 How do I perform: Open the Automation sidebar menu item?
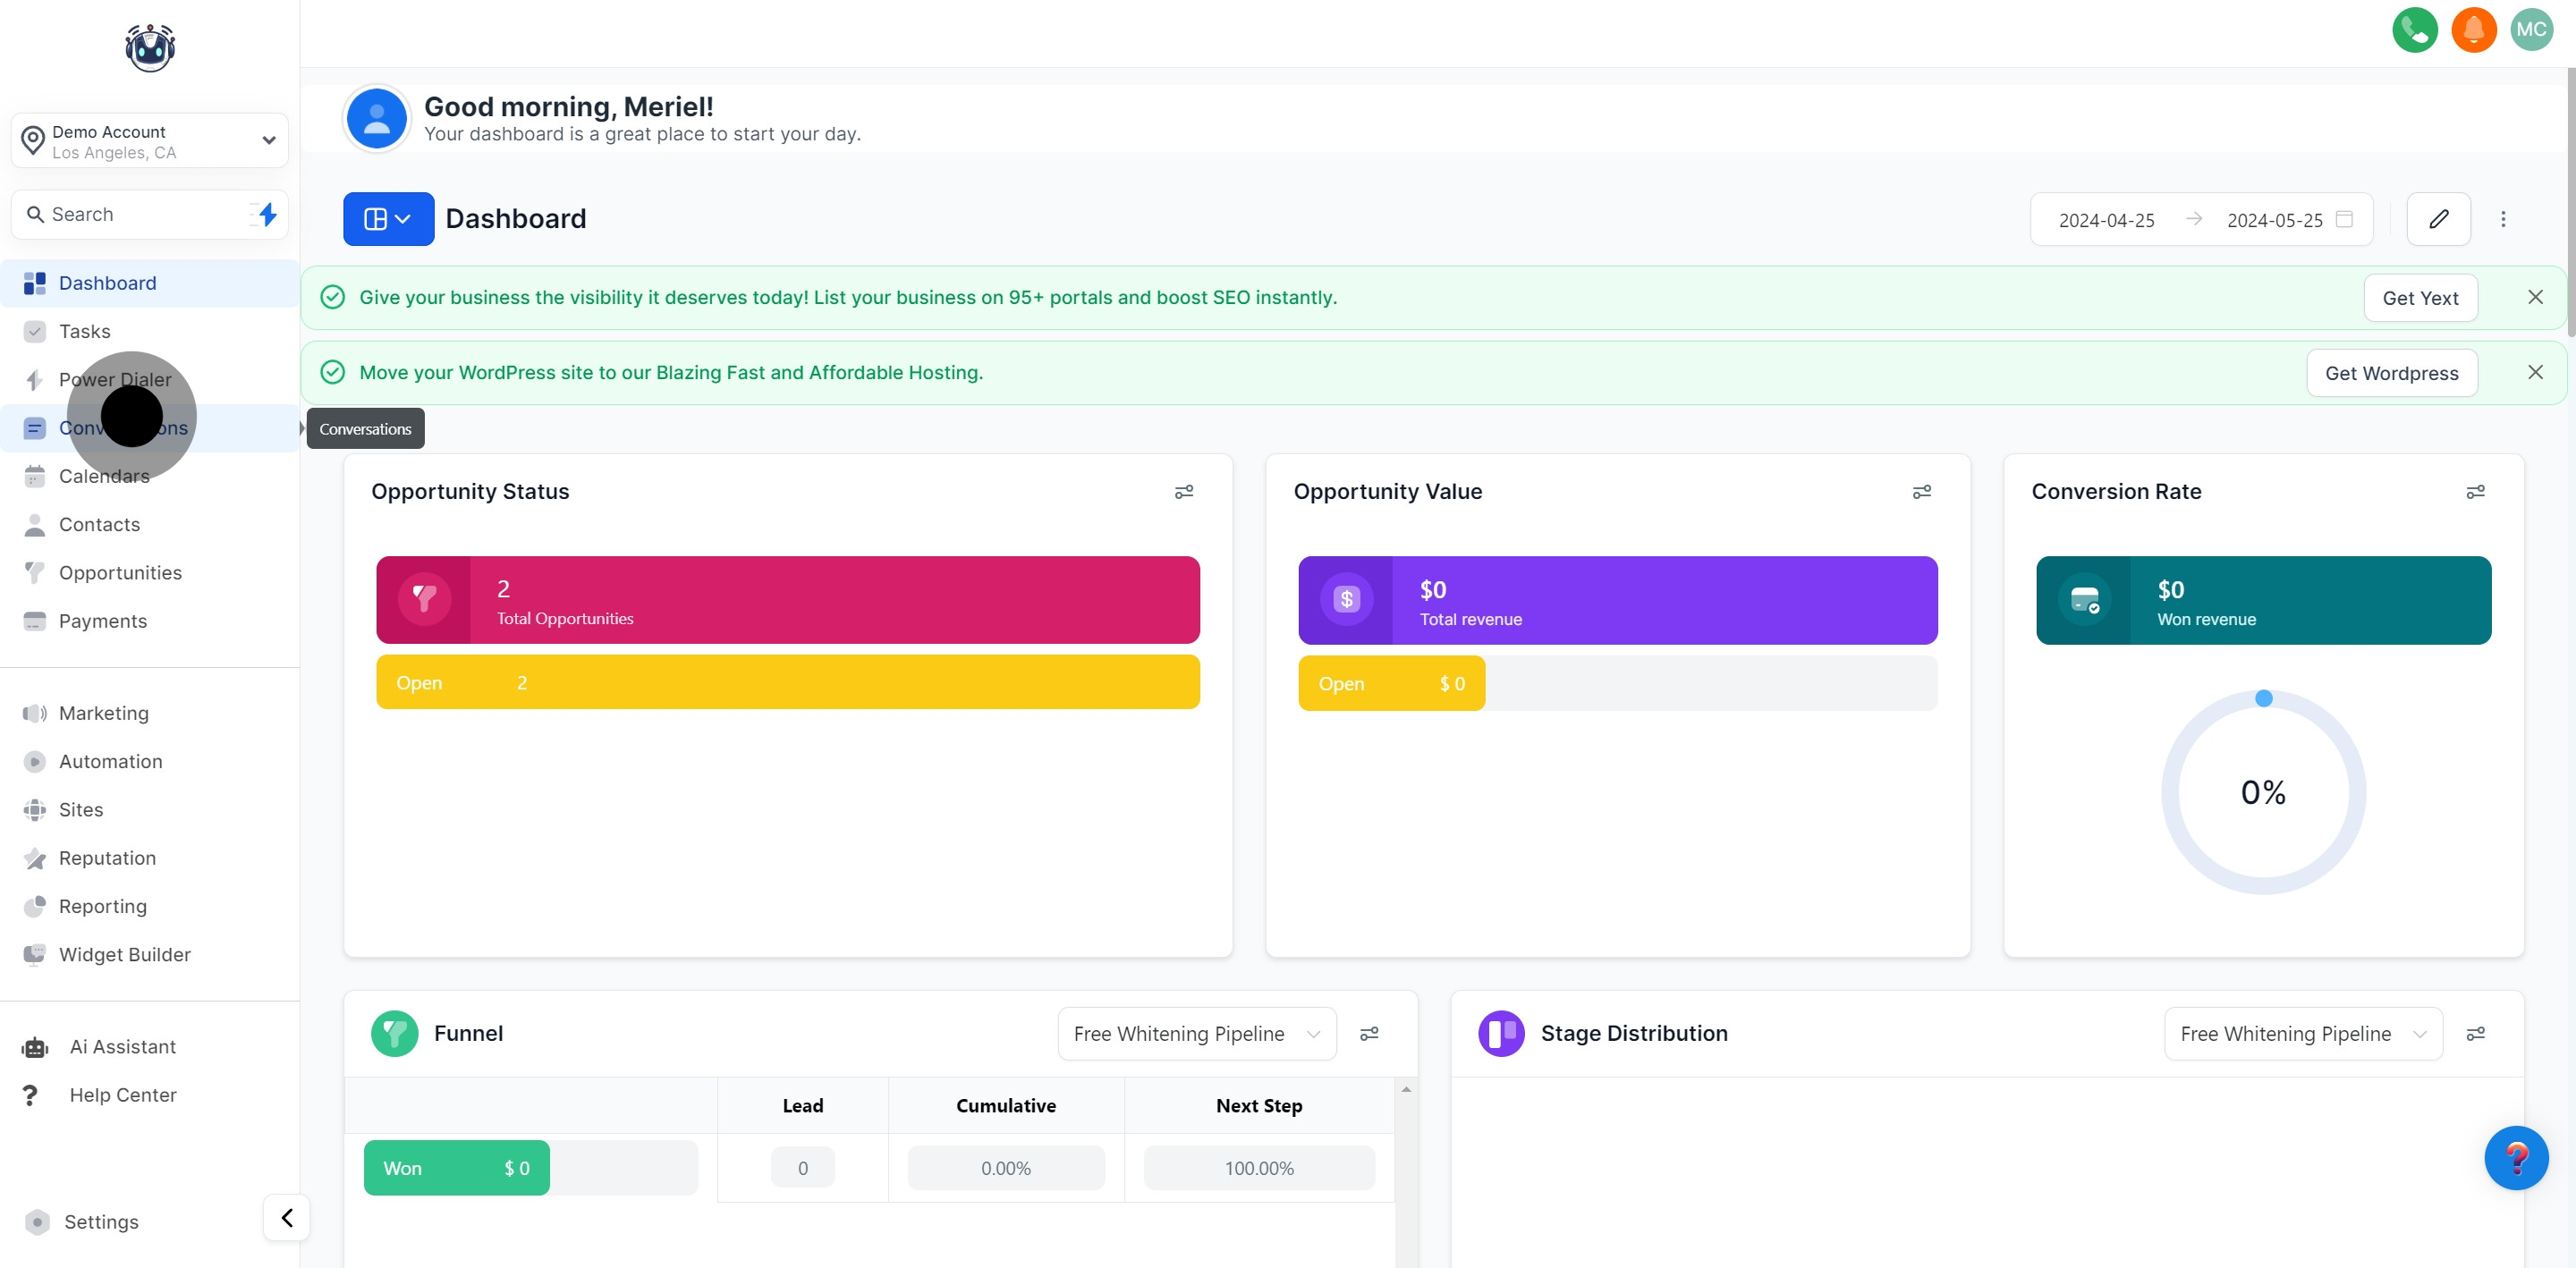(x=110, y=762)
